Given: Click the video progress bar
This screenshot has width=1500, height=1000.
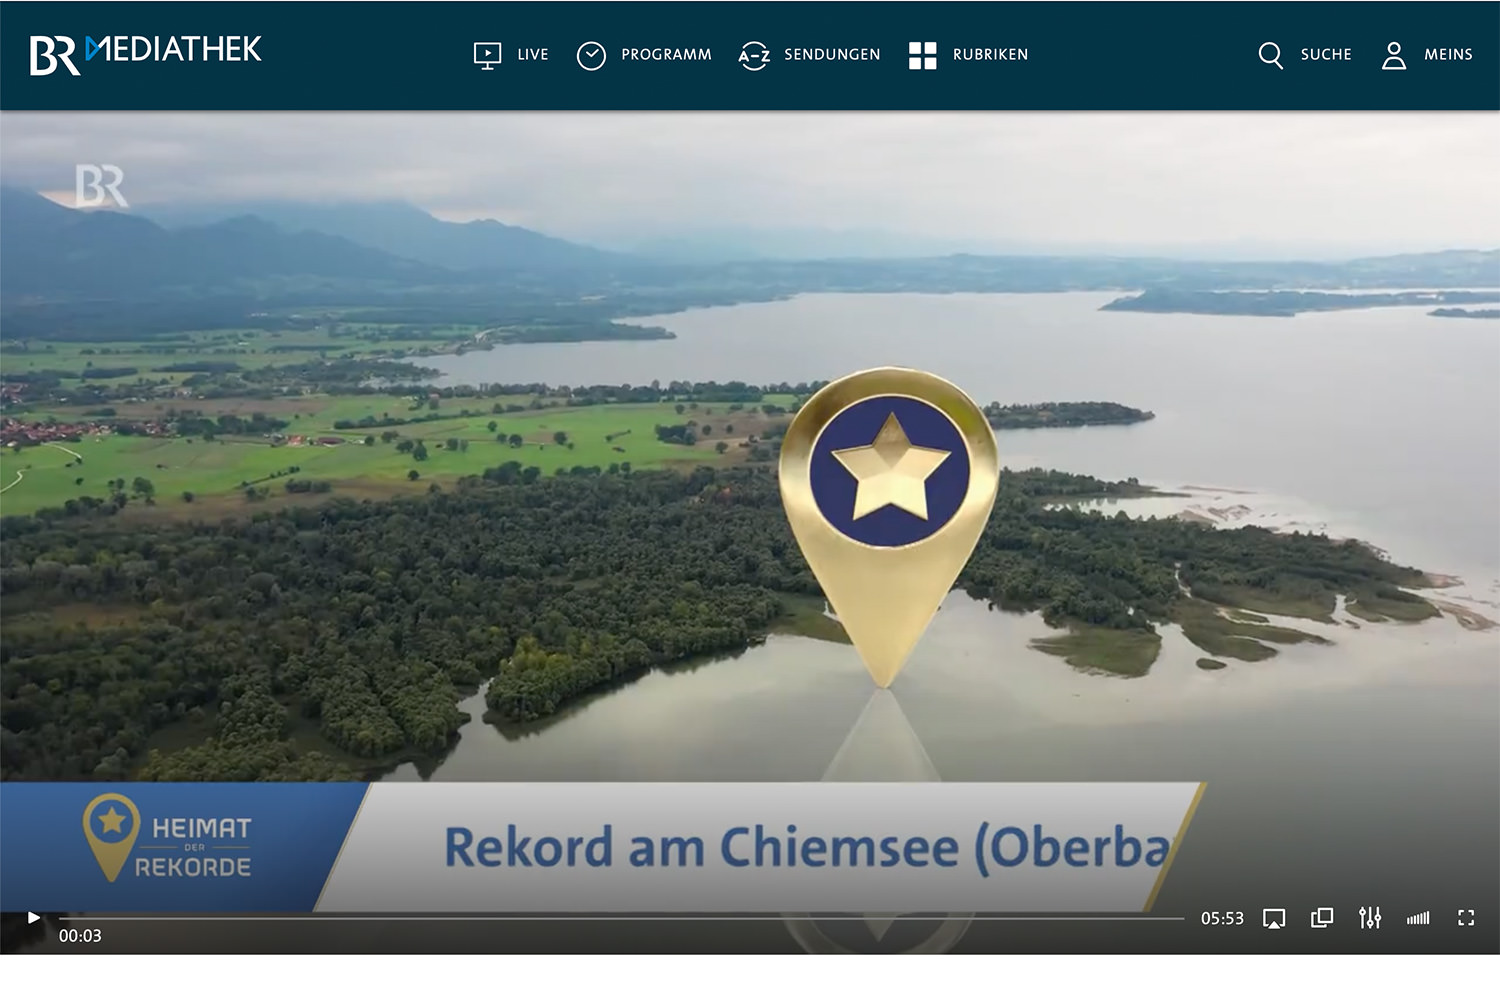Looking at the screenshot, I should (620, 917).
